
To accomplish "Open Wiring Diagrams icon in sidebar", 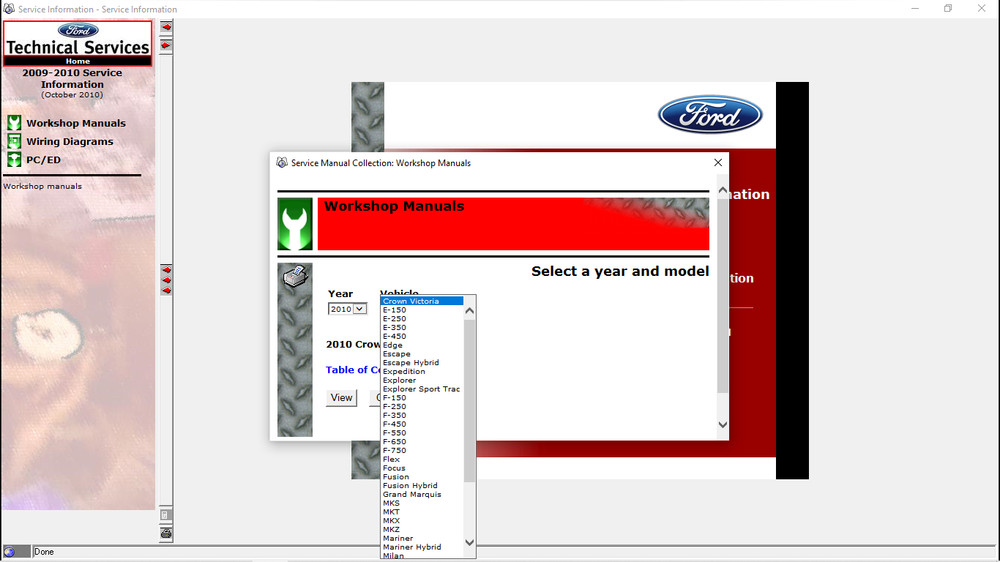I will pyautogui.click(x=14, y=141).
